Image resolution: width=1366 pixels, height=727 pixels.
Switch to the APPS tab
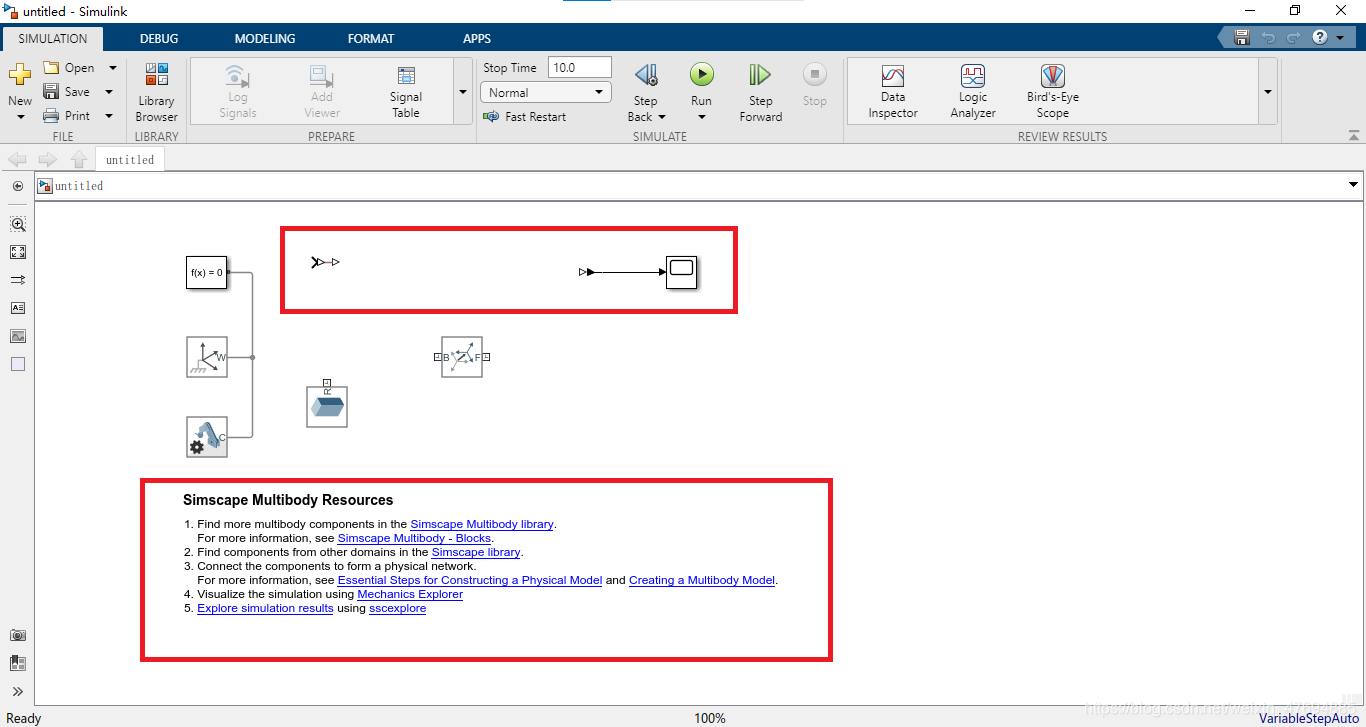coord(477,38)
